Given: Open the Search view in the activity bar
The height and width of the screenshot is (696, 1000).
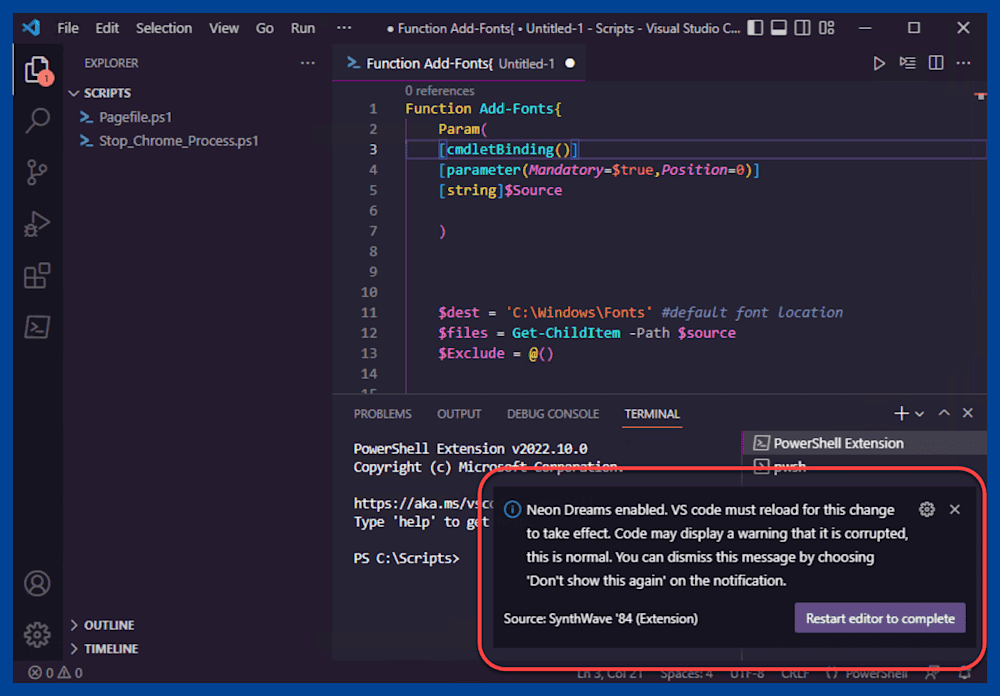Looking at the screenshot, I should (x=37, y=119).
